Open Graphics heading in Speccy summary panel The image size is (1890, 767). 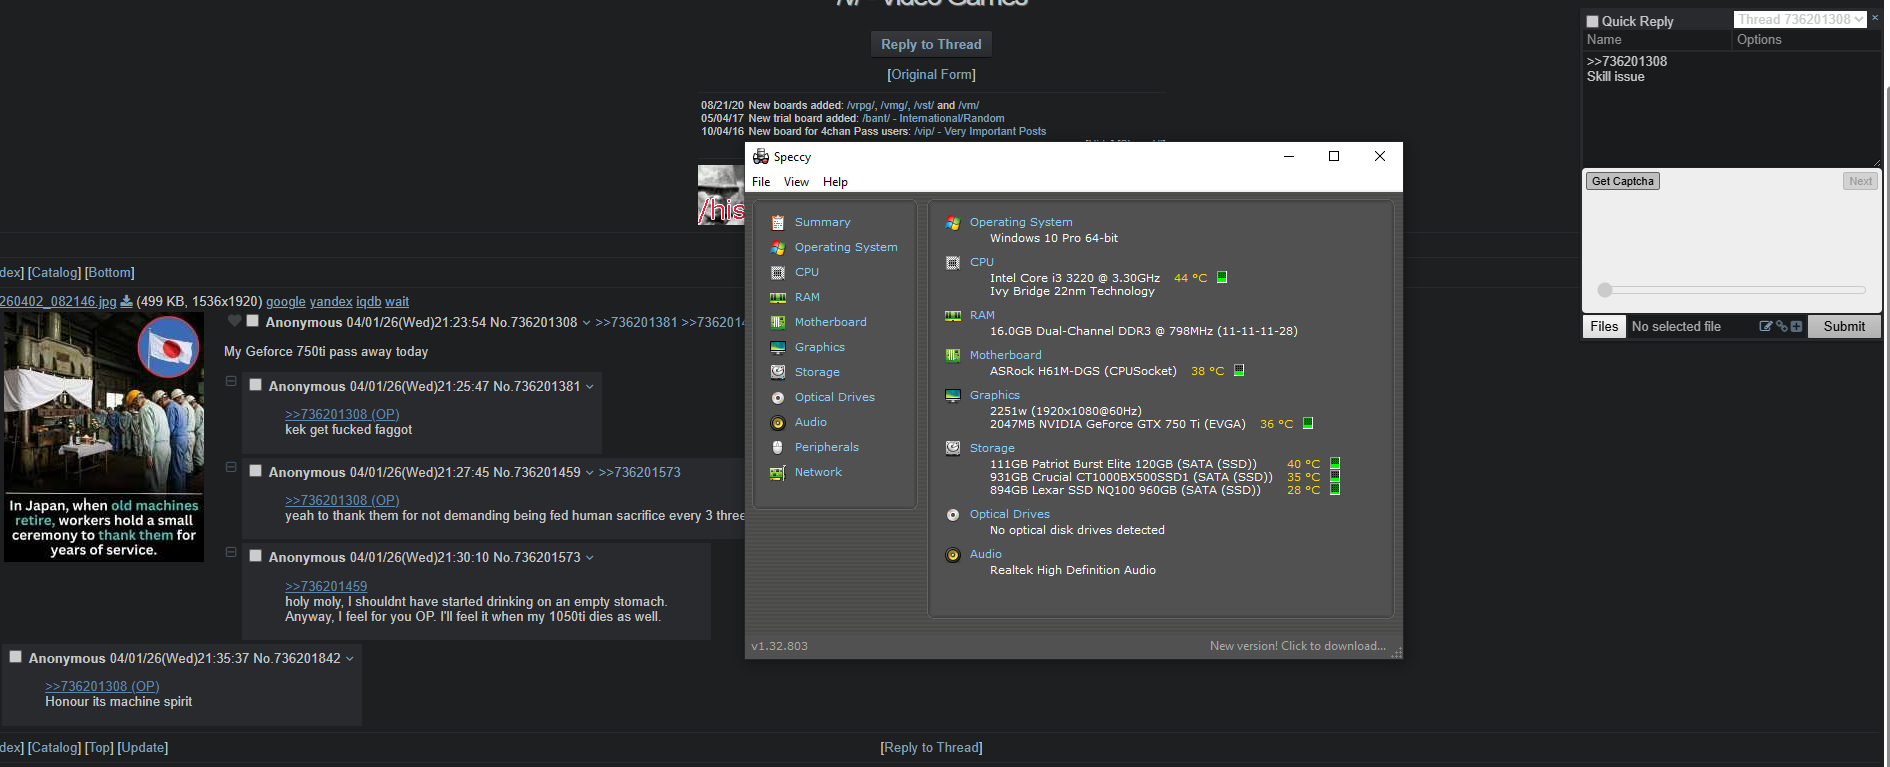click(994, 395)
